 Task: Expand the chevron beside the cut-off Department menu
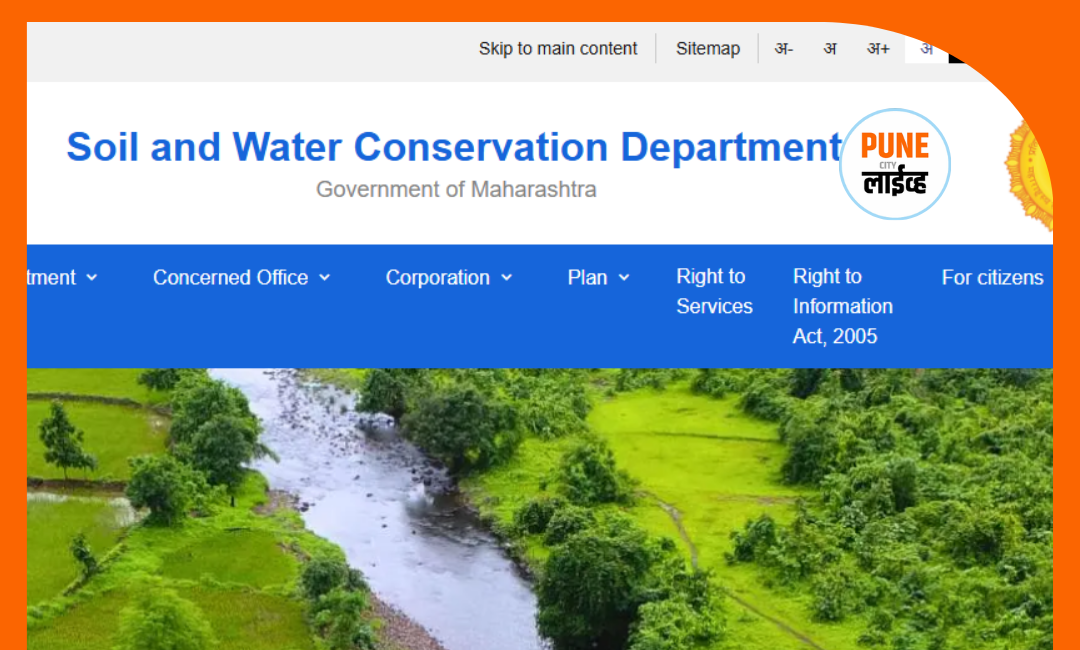(92, 278)
